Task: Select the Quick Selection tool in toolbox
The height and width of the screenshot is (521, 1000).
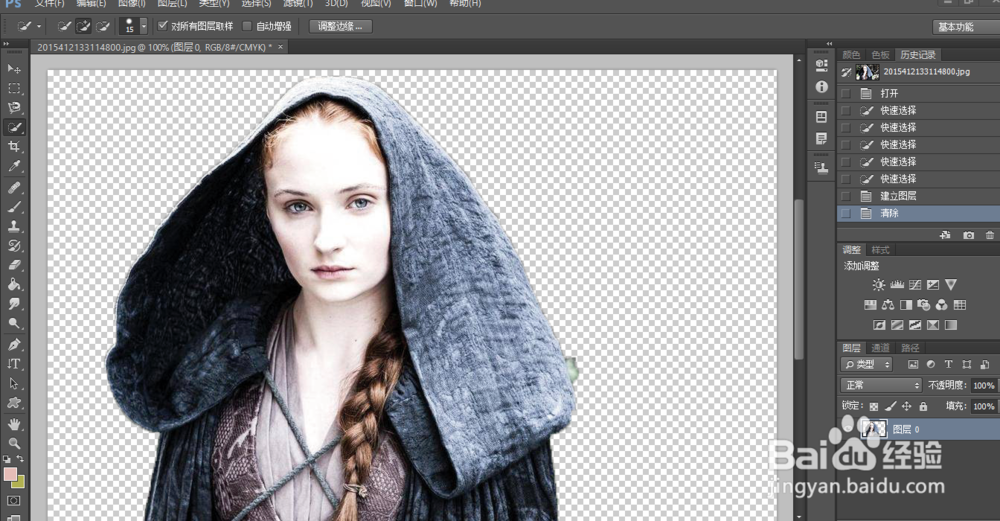Action: [14, 127]
